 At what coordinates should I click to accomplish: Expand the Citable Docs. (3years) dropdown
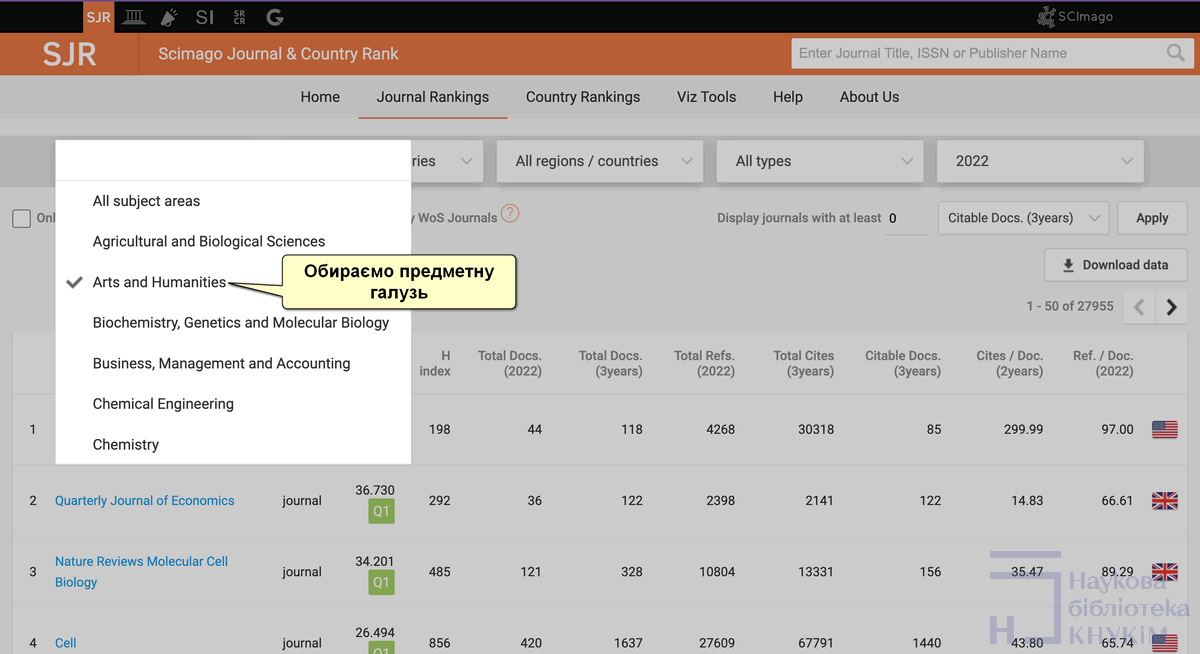[1022, 218]
